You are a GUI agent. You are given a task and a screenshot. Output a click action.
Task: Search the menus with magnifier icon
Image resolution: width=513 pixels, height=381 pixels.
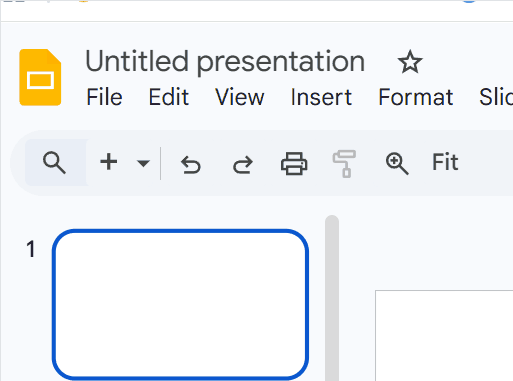point(54,163)
